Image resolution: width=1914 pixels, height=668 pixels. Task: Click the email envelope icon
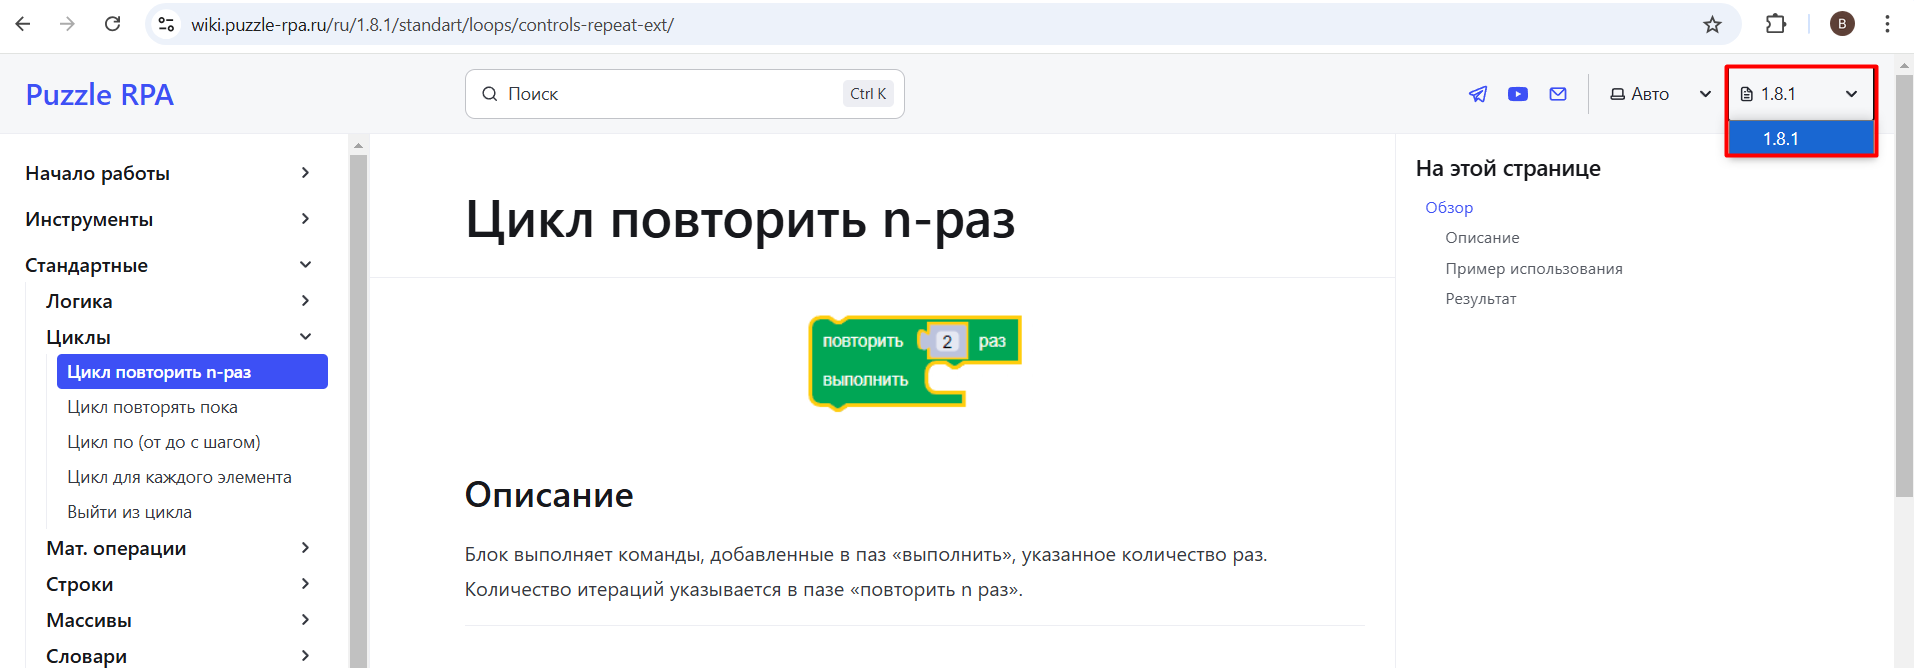[1558, 94]
